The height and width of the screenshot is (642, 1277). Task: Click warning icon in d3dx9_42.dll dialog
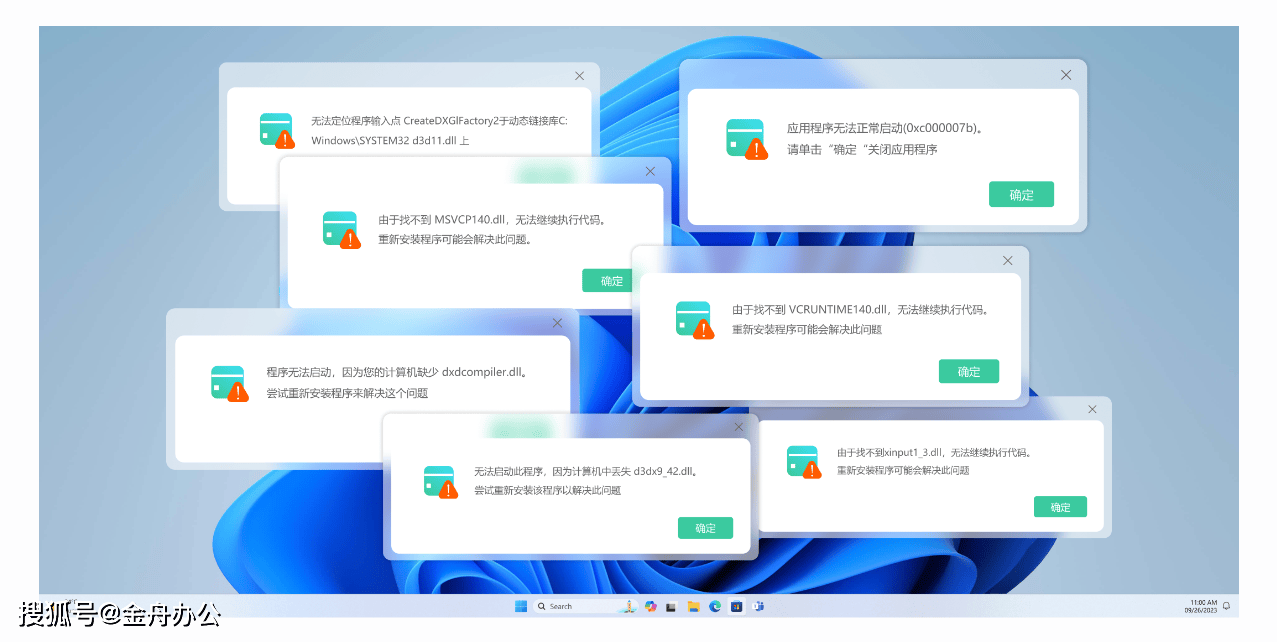click(441, 482)
